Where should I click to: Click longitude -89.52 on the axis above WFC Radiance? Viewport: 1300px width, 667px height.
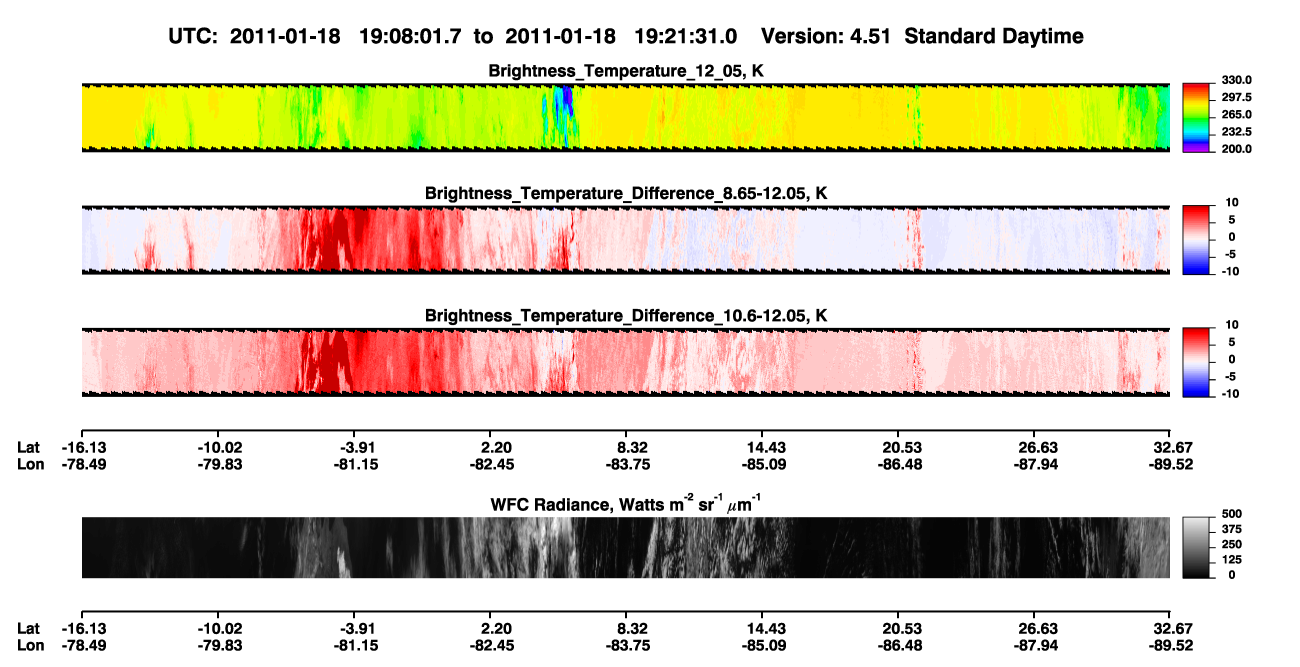click(x=1173, y=464)
